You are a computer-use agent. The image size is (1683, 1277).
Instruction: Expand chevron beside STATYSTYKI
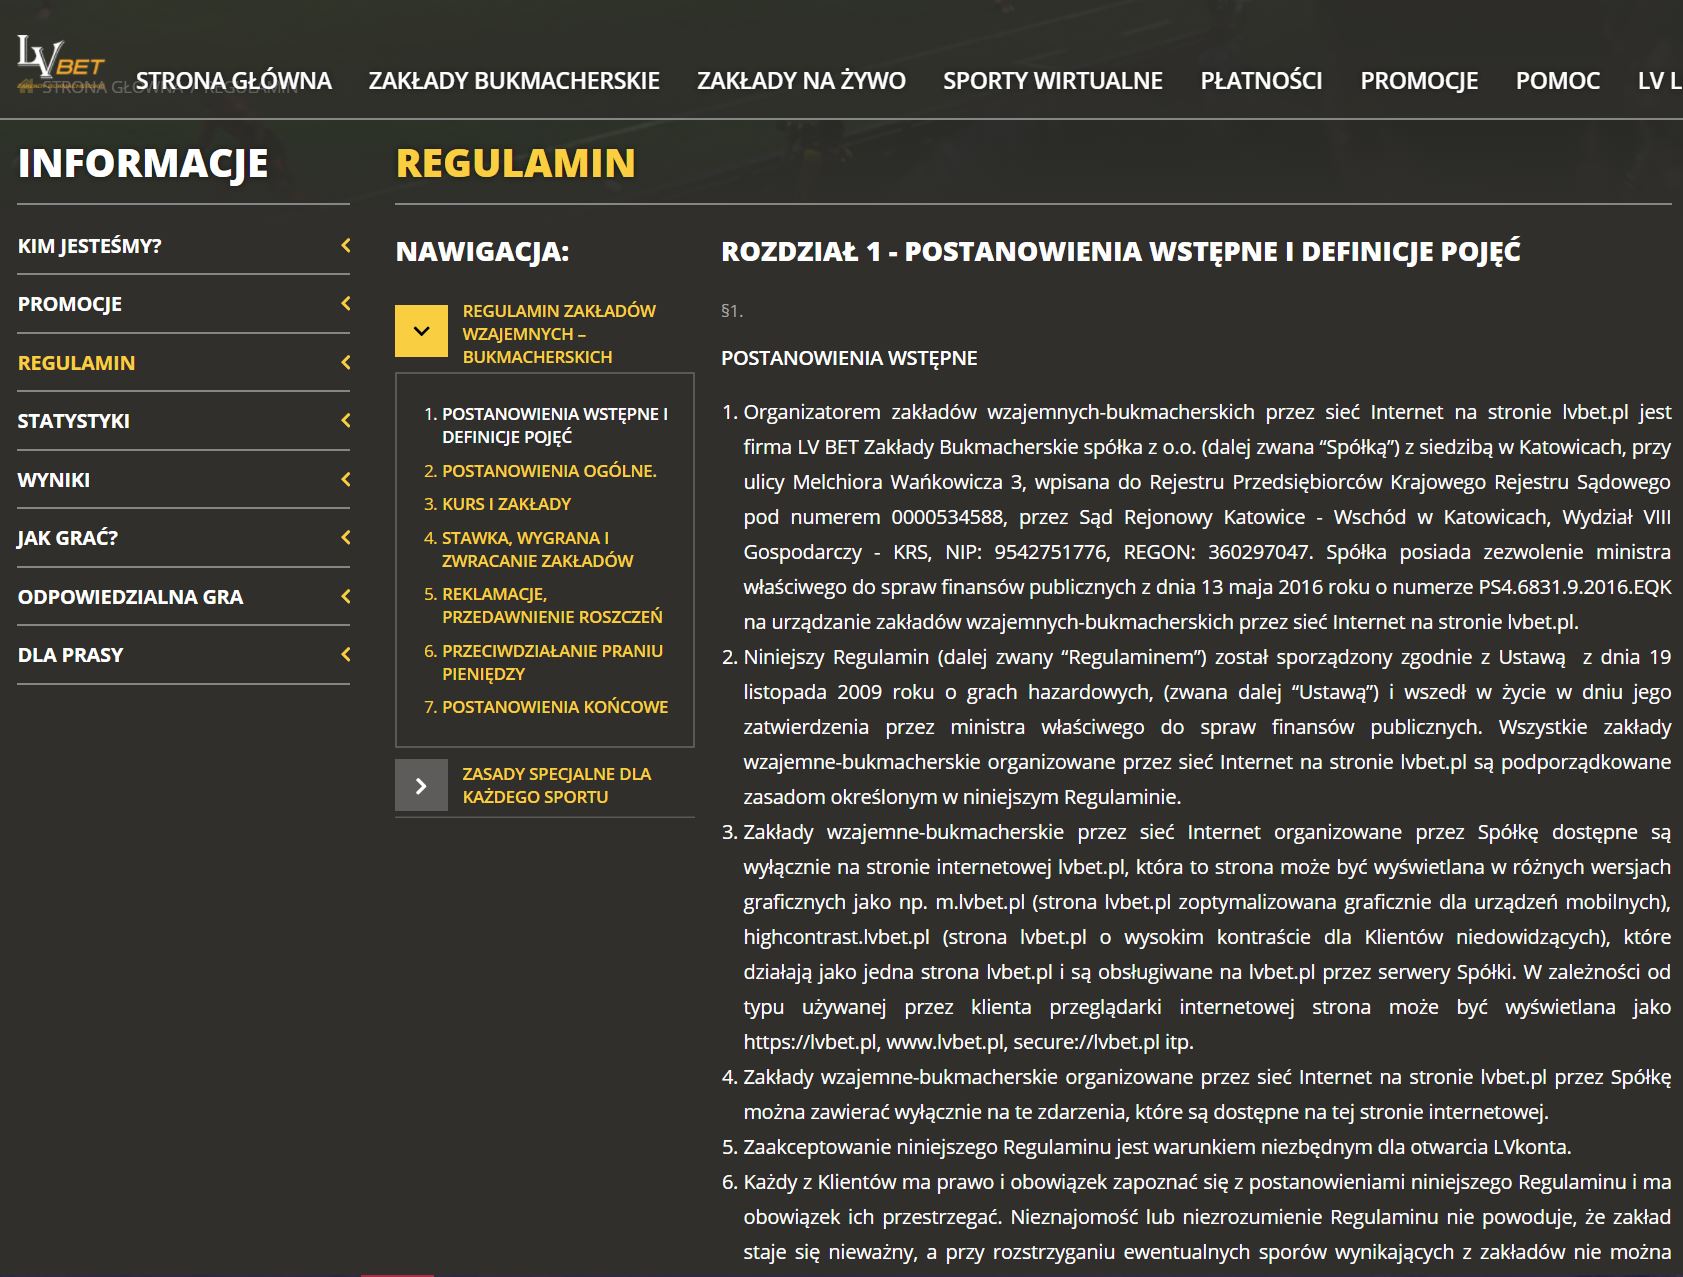[346, 420]
